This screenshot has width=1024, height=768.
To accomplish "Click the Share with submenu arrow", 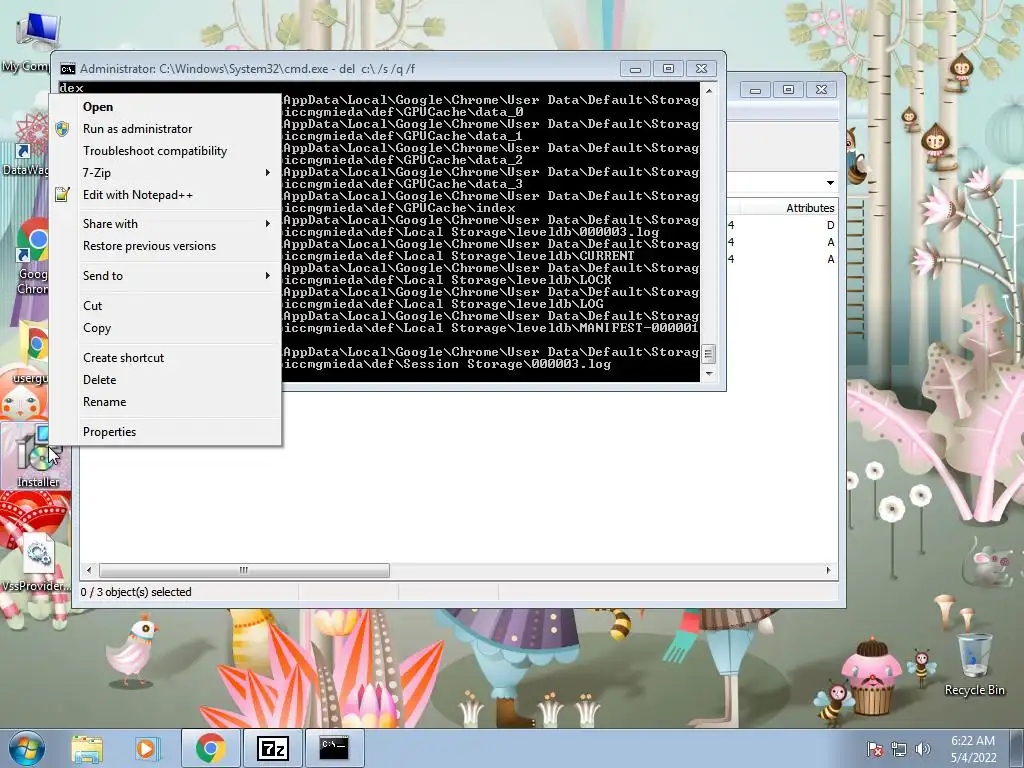I will coord(267,223).
